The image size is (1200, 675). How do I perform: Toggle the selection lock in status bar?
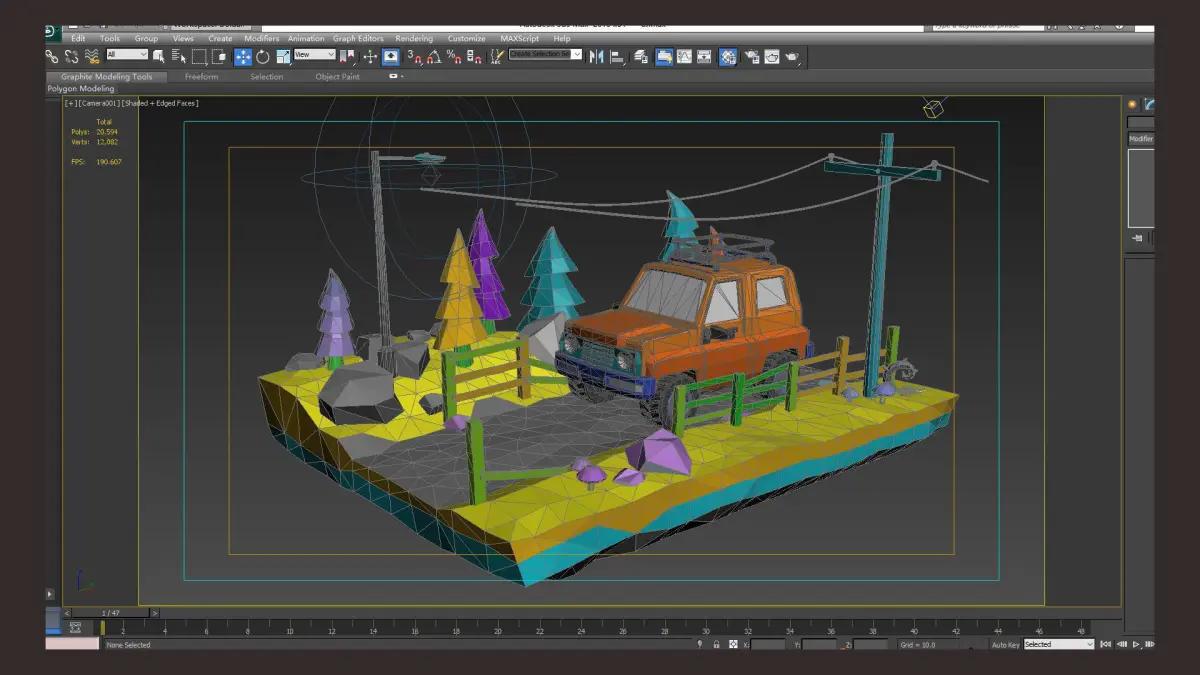coord(716,645)
